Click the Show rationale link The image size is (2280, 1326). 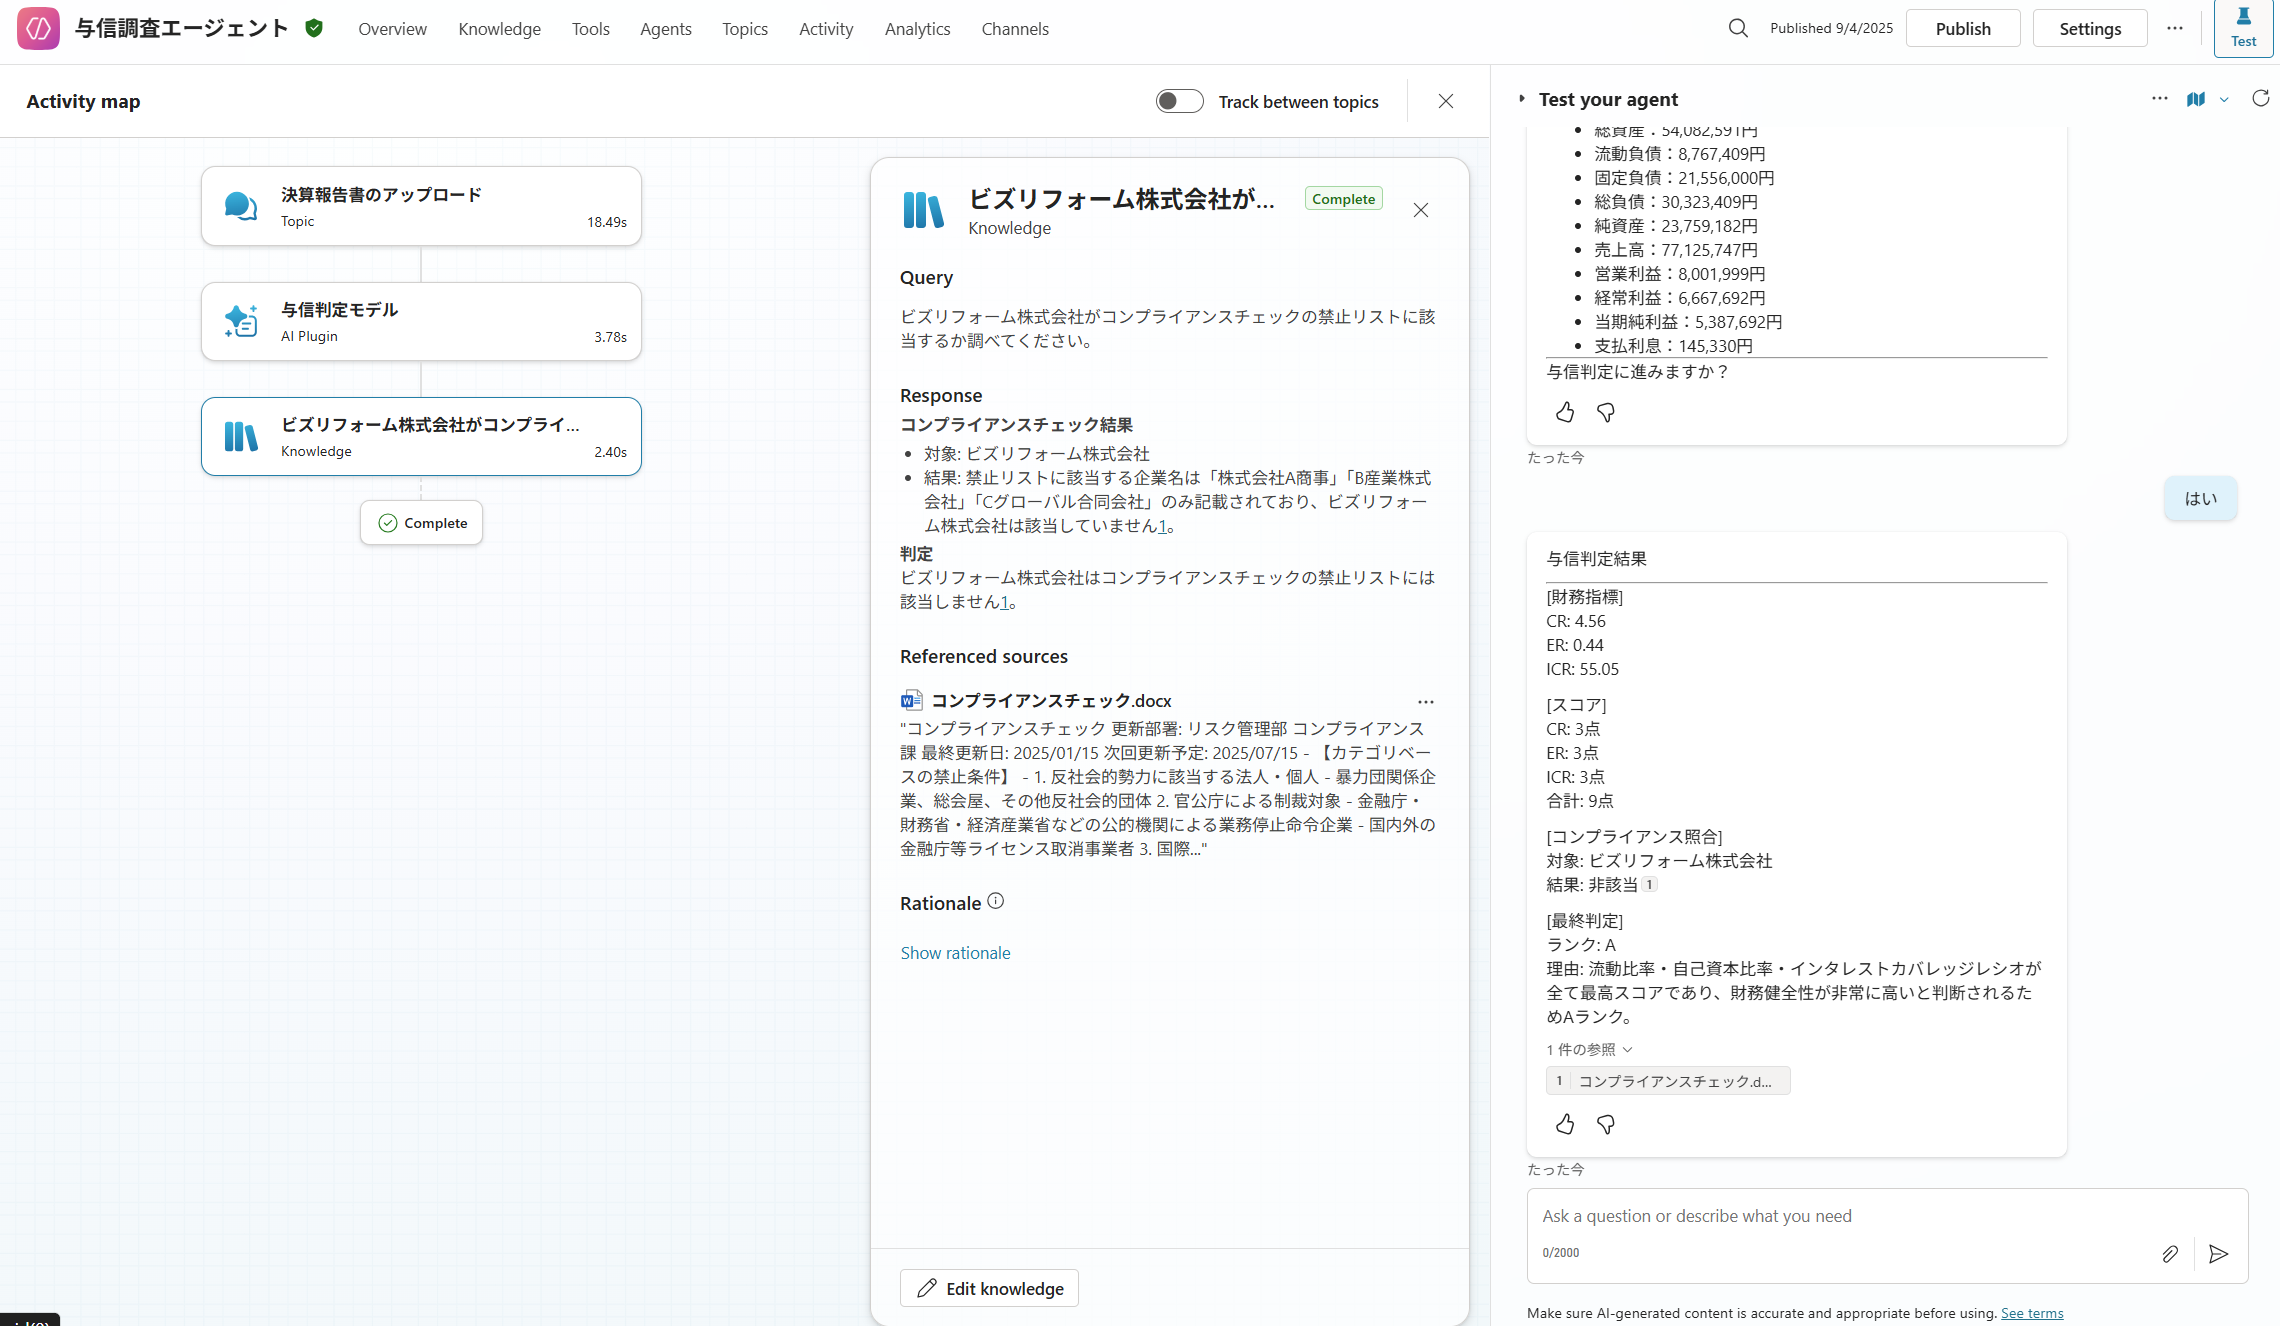pos(955,953)
